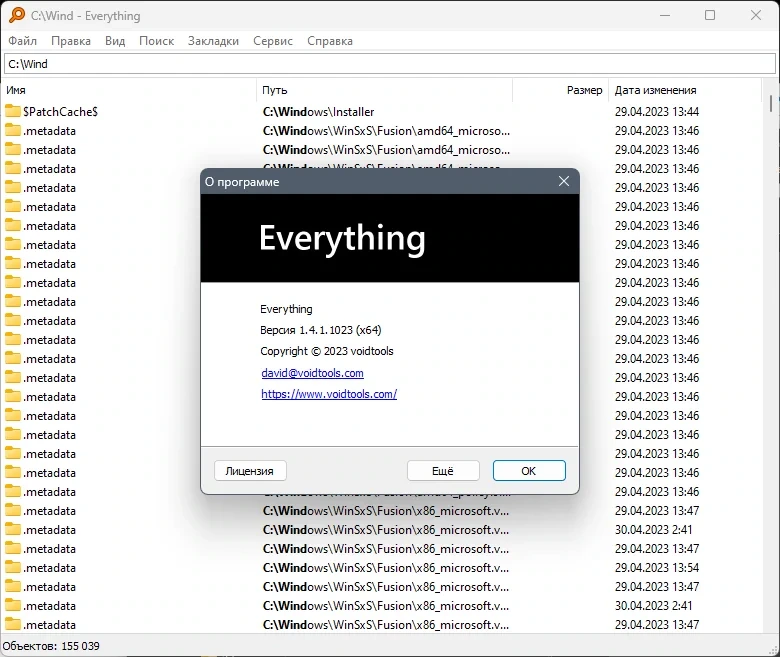This screenshot has height=657, width=780.
Task: Click the path C:\Windows\Installer
Action: point(318,112)
